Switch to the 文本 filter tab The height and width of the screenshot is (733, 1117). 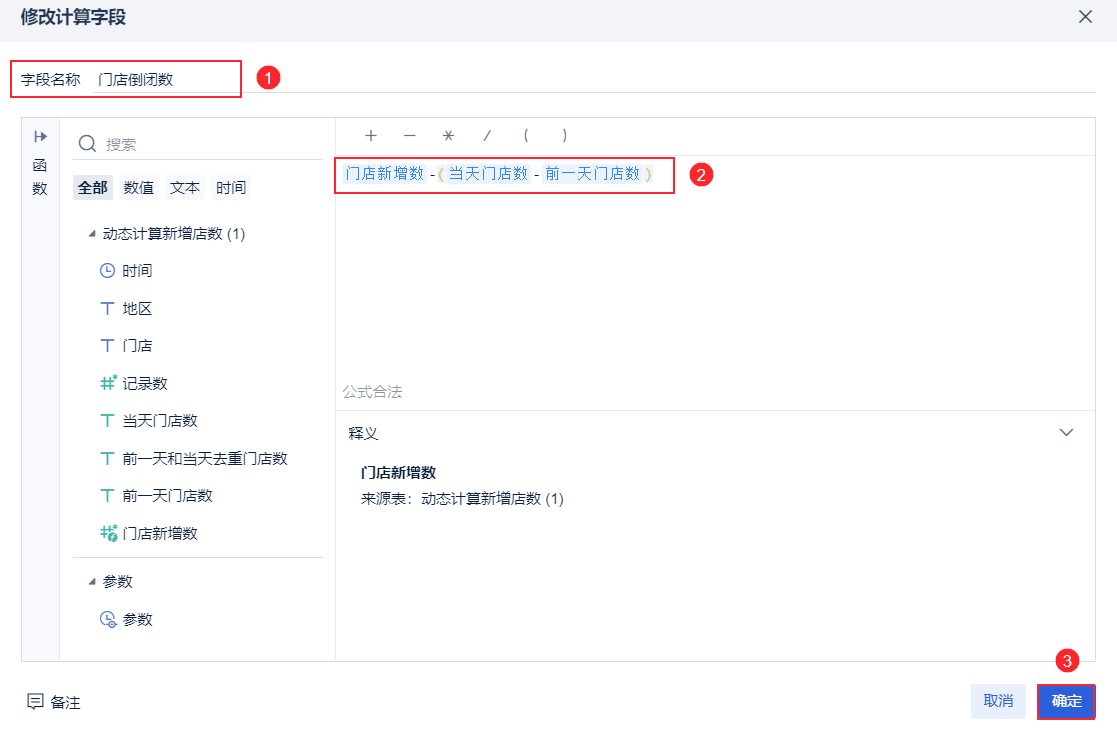(185, 187)
